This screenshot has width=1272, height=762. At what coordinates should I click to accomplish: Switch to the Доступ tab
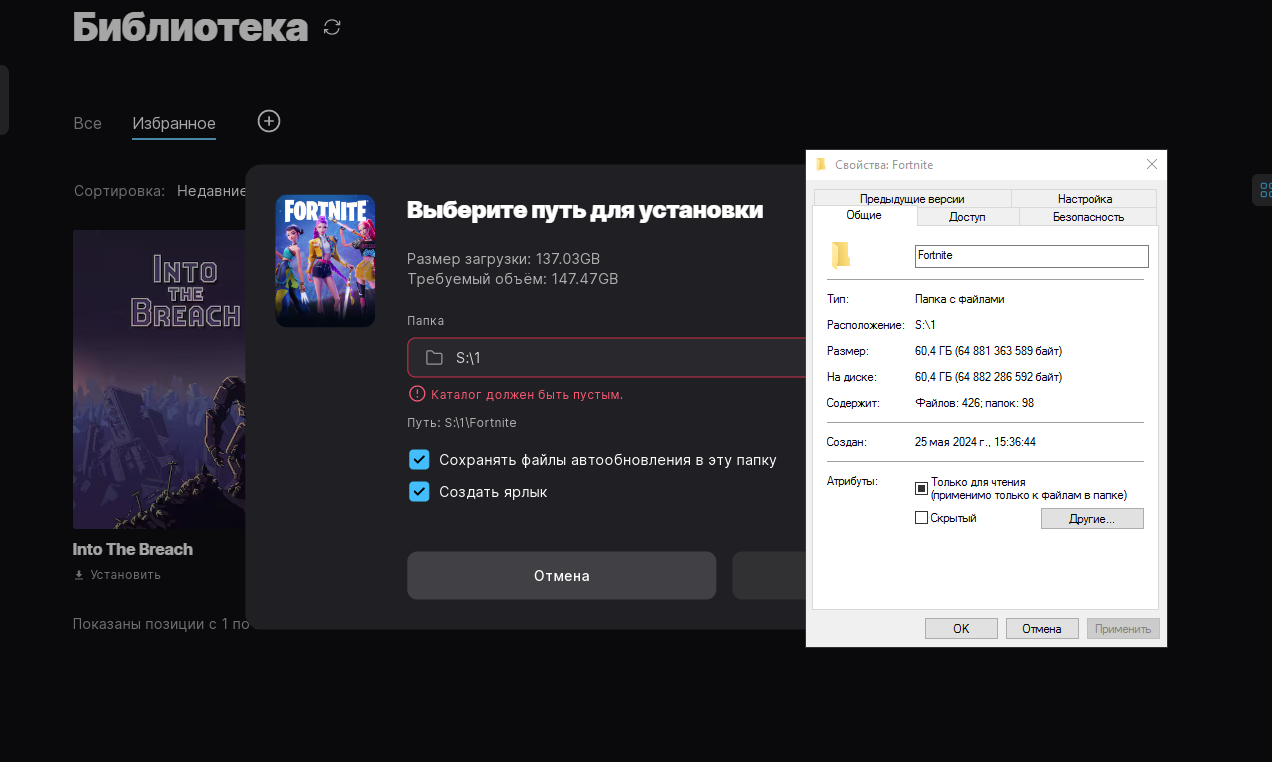tap(967, 217)
